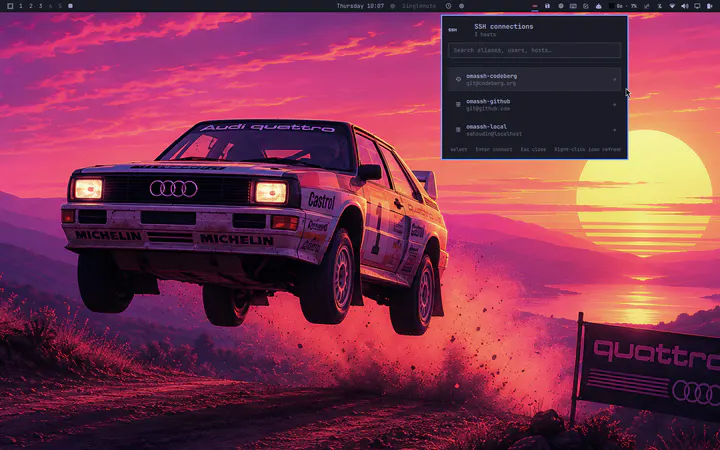720x450 pixels.
Task: Click the arrow on the omassh-local row
Action: [x=614, y=130]
